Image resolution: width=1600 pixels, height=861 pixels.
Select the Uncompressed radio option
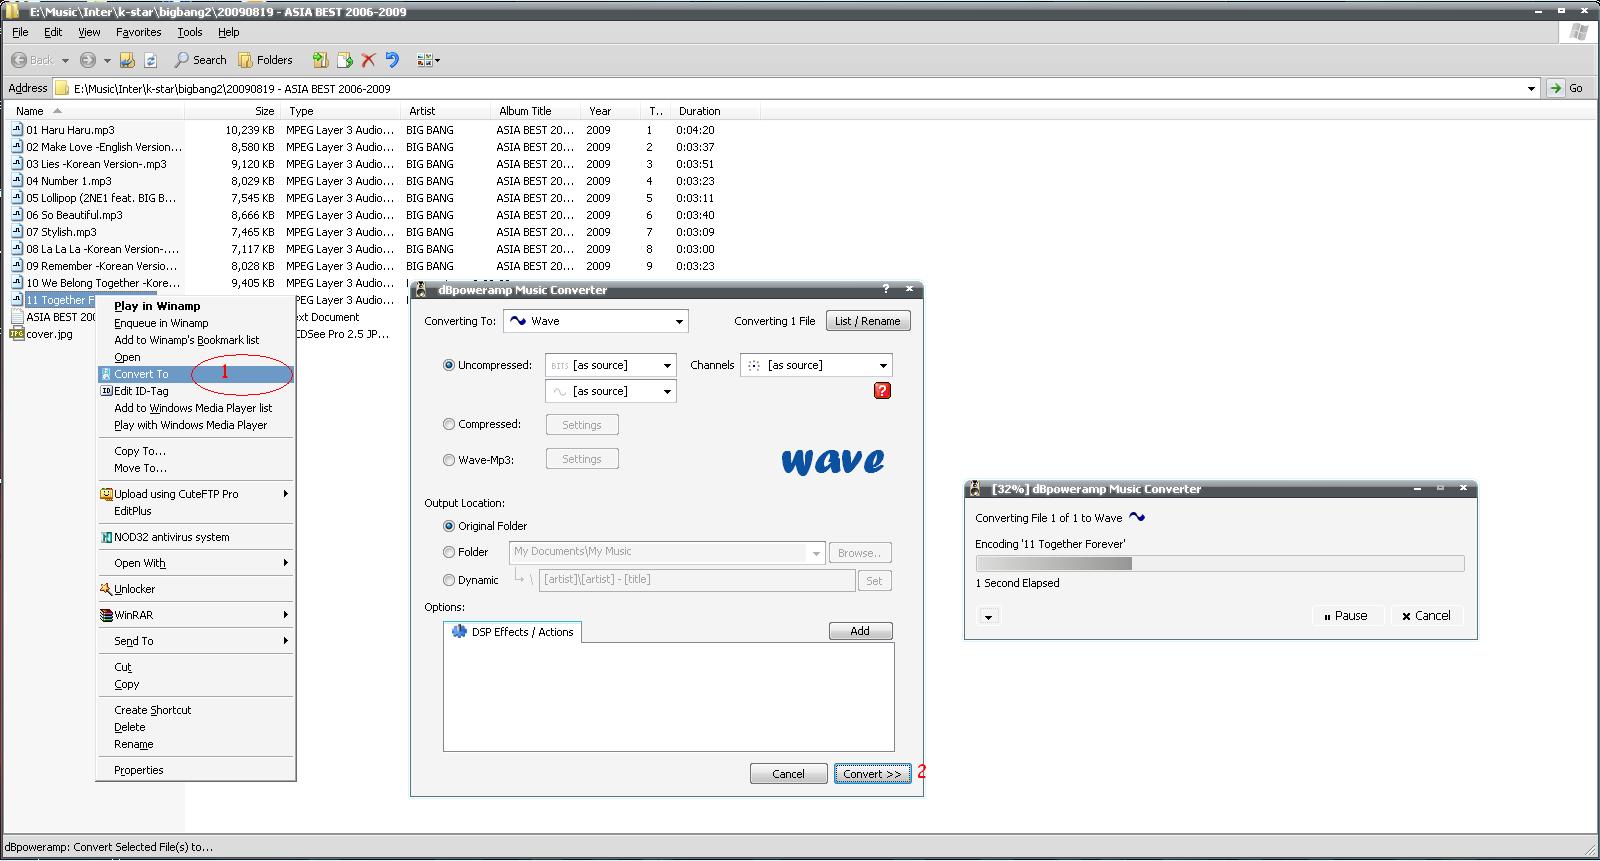click(x=449, y=365)
